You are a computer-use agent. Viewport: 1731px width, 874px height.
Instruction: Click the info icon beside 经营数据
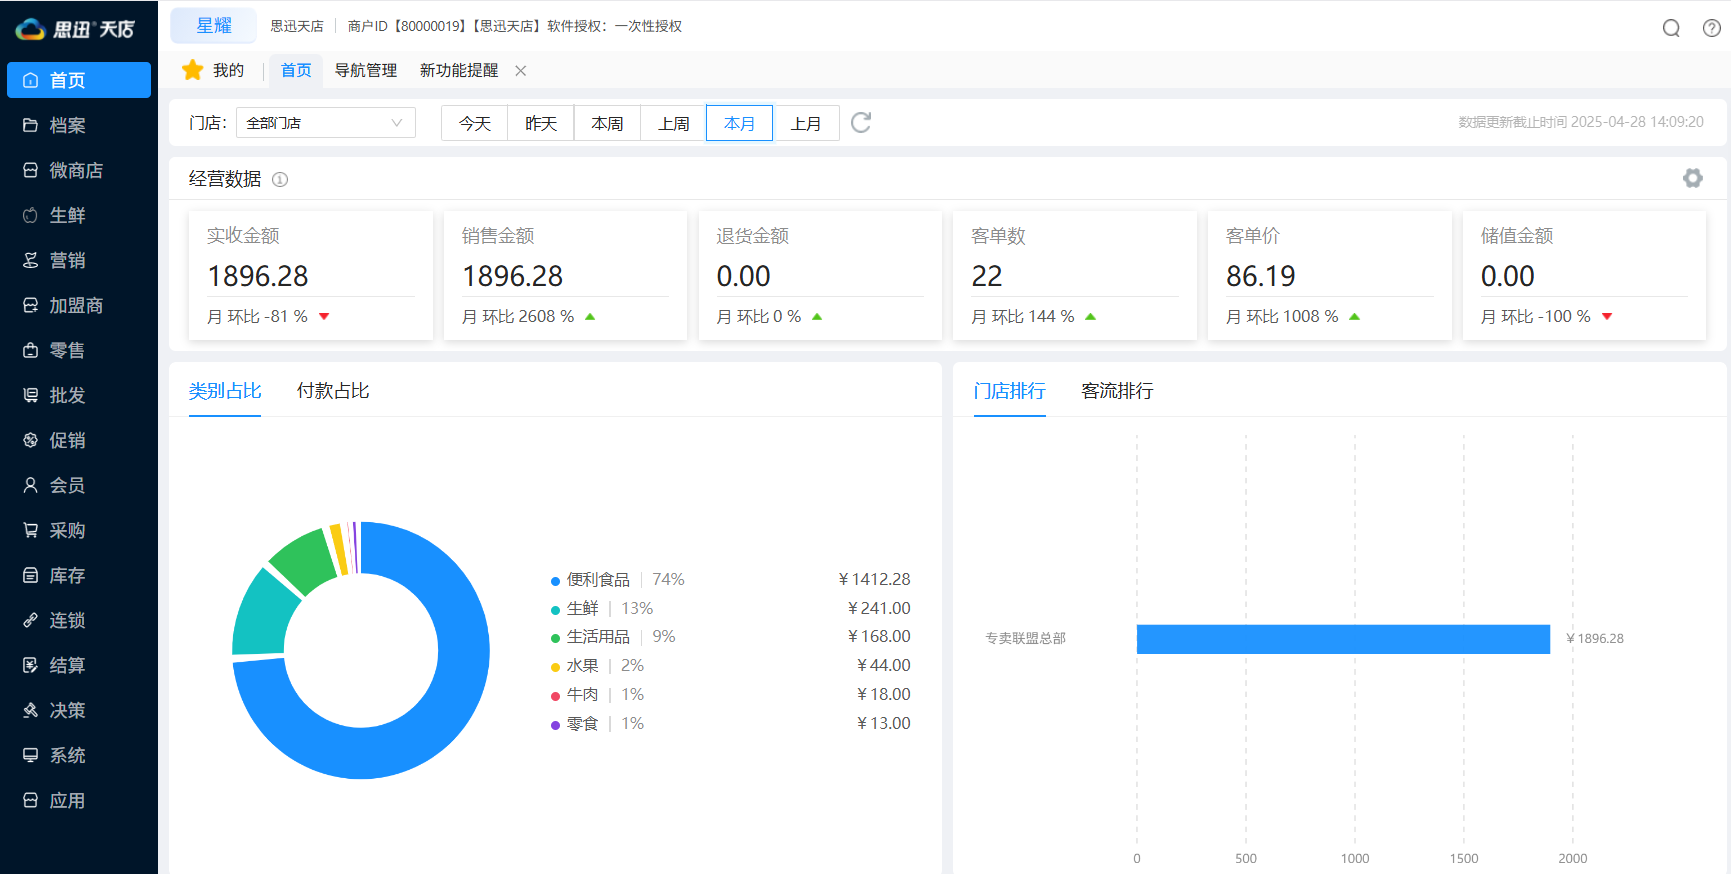pos(280,180)
